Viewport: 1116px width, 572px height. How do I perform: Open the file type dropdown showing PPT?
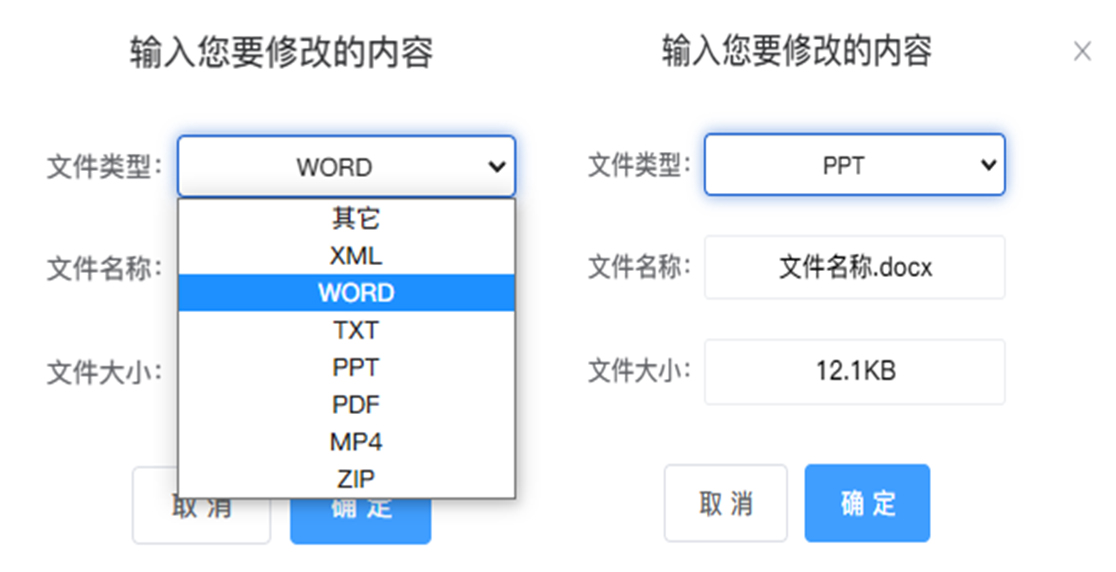(x=854, y=165)
